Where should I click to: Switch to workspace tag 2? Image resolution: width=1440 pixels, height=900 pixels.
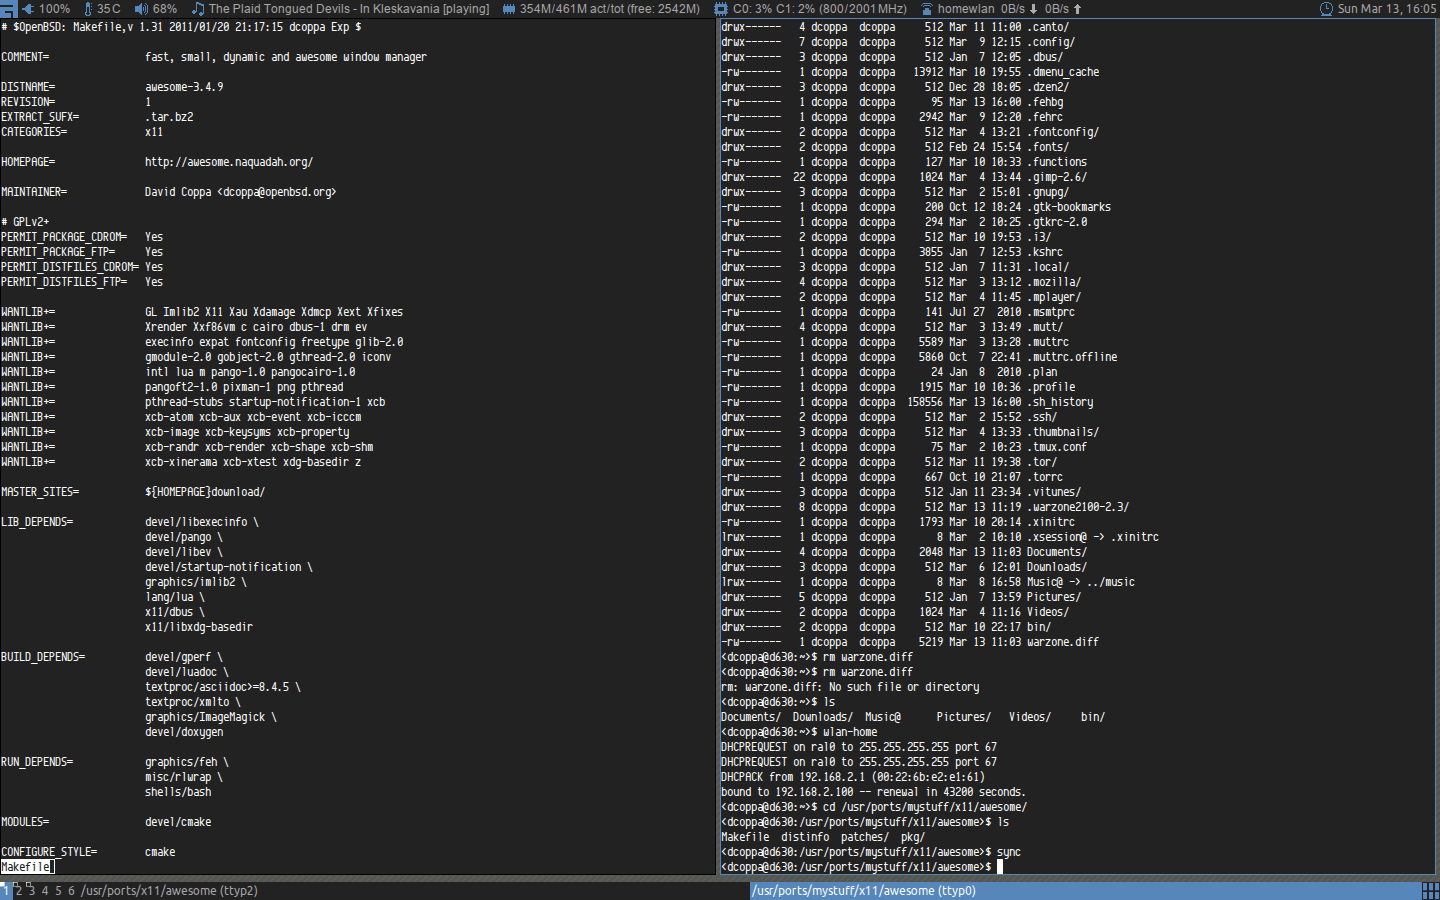[18, 890]
